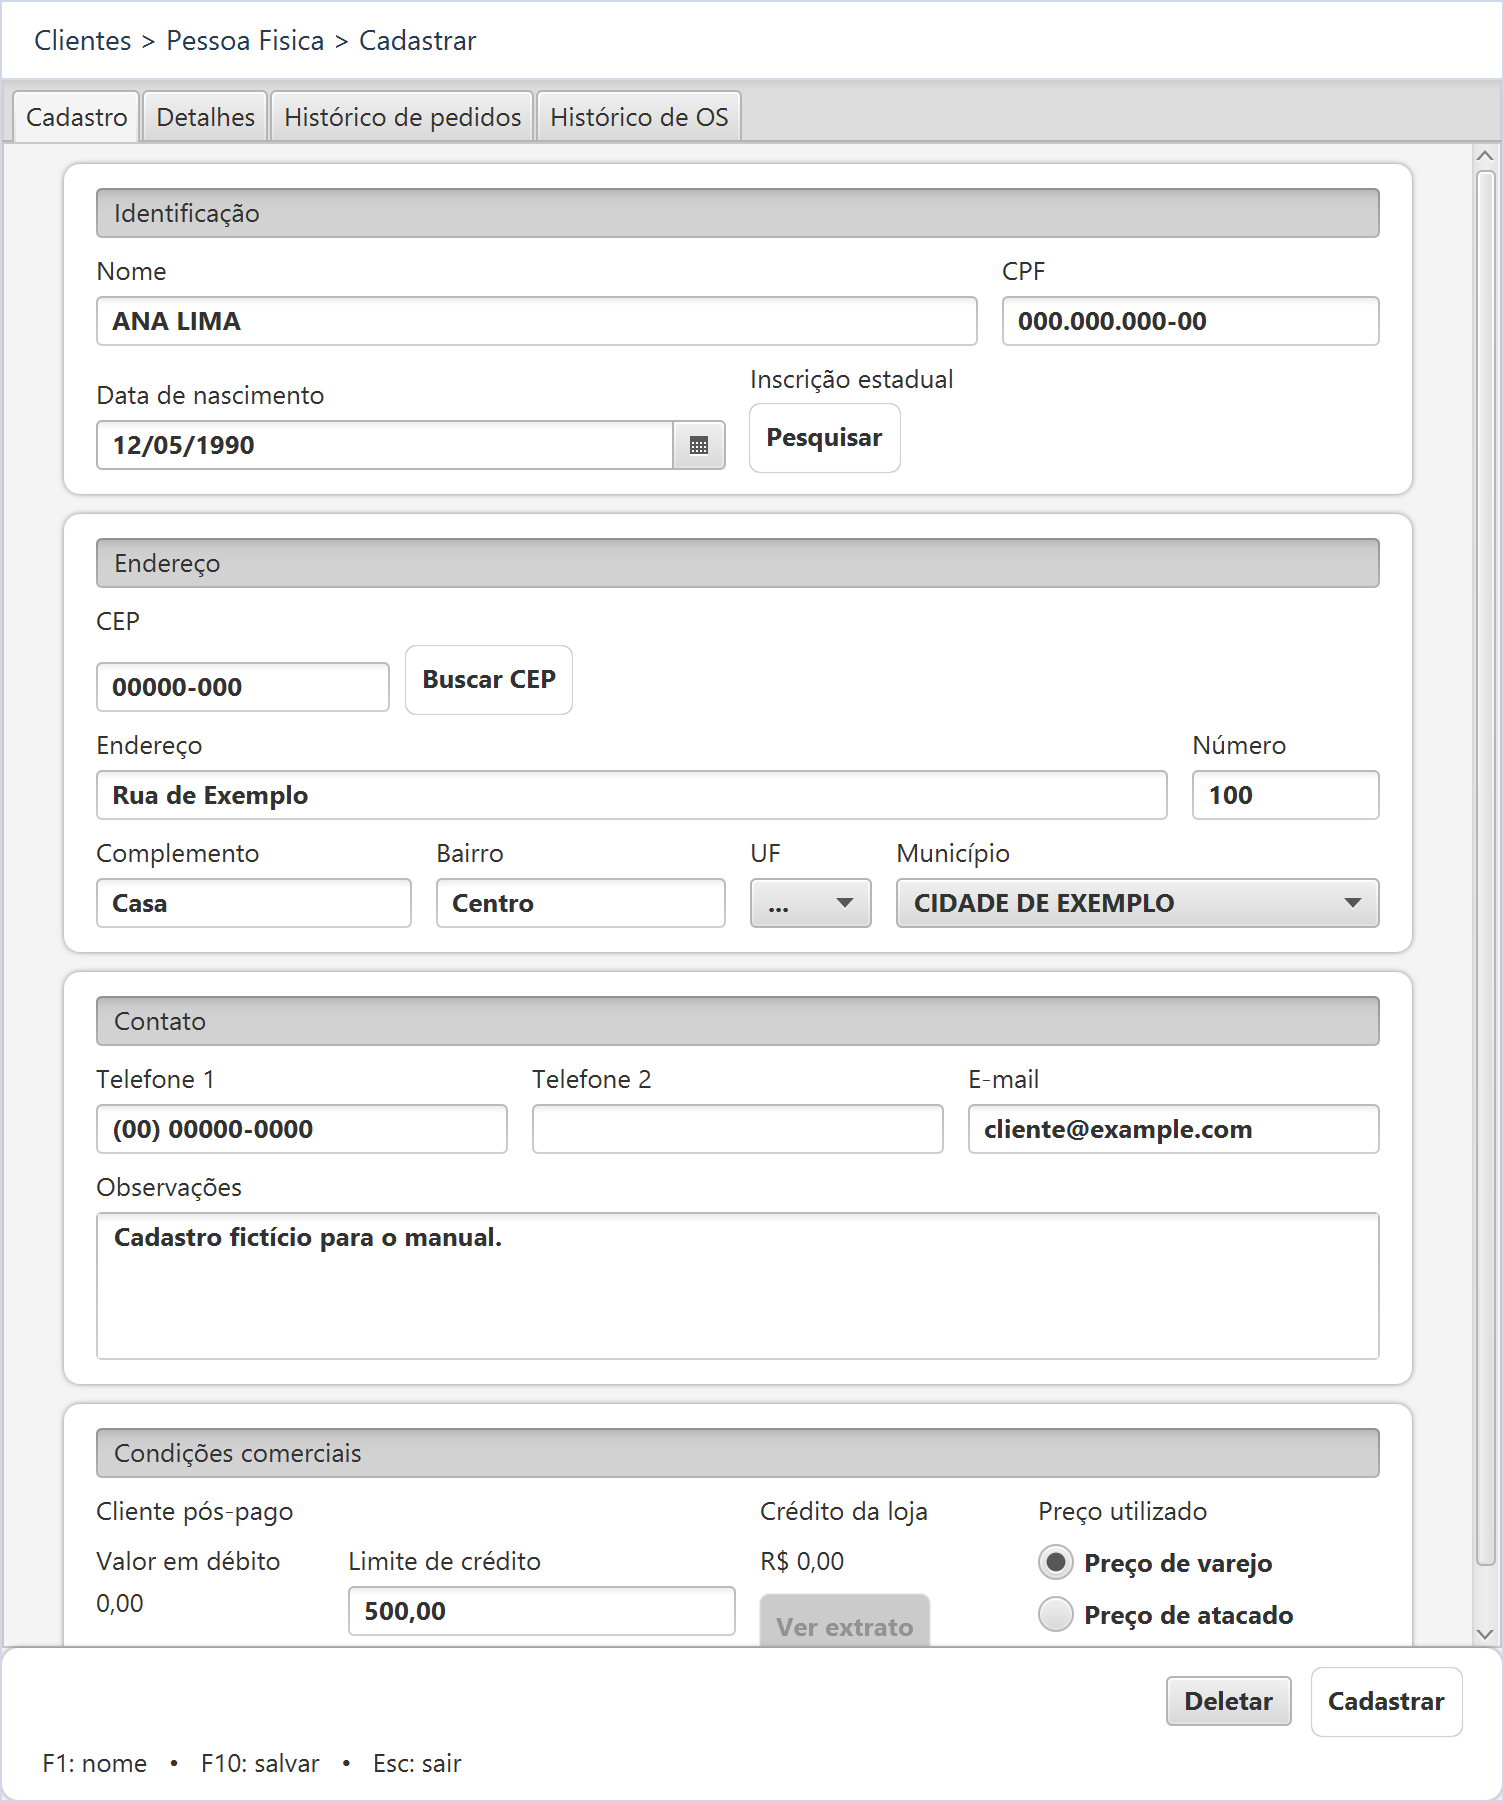1504x1802 pixels.
Task: Click the Pesquisar button for Inscrição estadual
Action: click(x=824, y=438)
